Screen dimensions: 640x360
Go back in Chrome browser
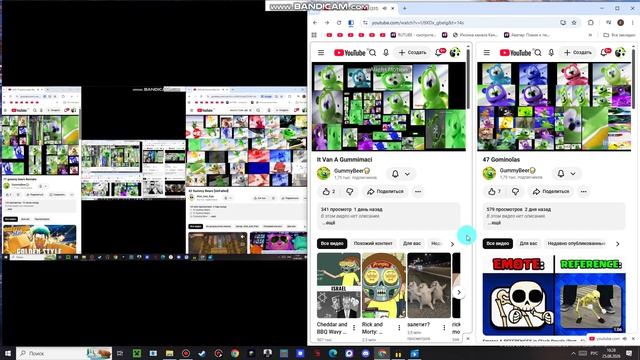315,23
